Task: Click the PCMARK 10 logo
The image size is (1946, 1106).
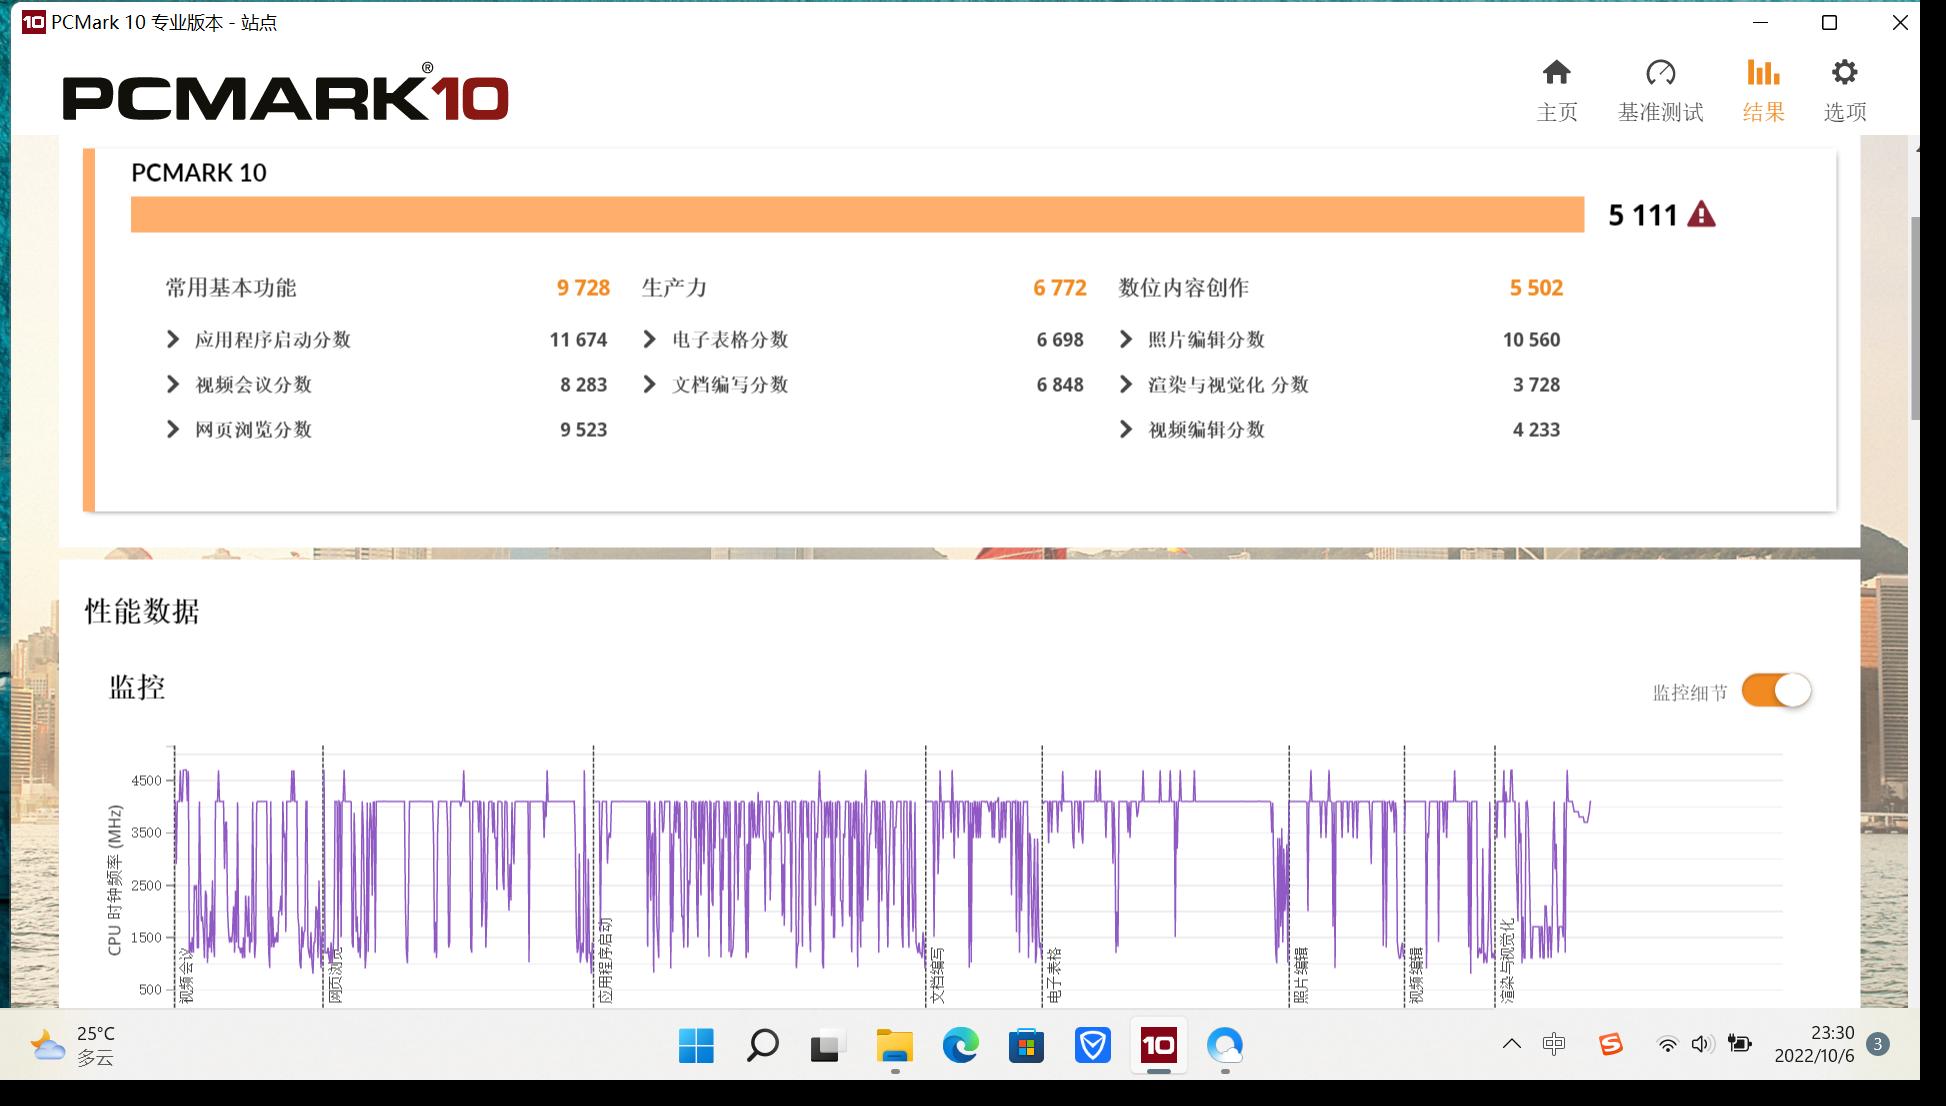Action: (x=285, y=94)
